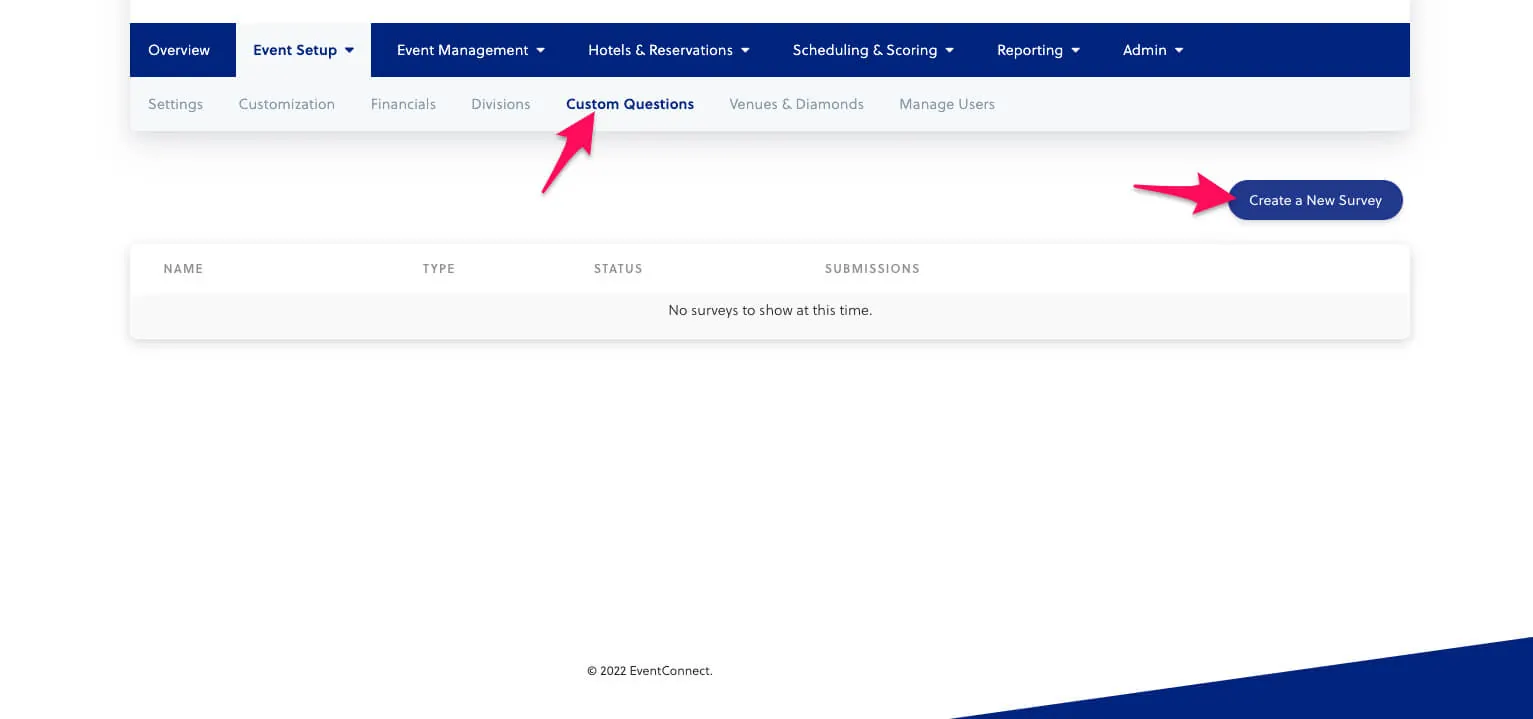Open the Hotels & Reservations dropdown menu
Screen dimensions: 1533x719
[x=668, y=50]
